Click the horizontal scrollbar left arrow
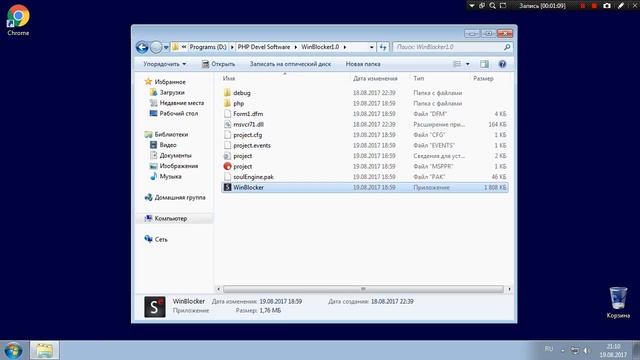 (218, 289)
